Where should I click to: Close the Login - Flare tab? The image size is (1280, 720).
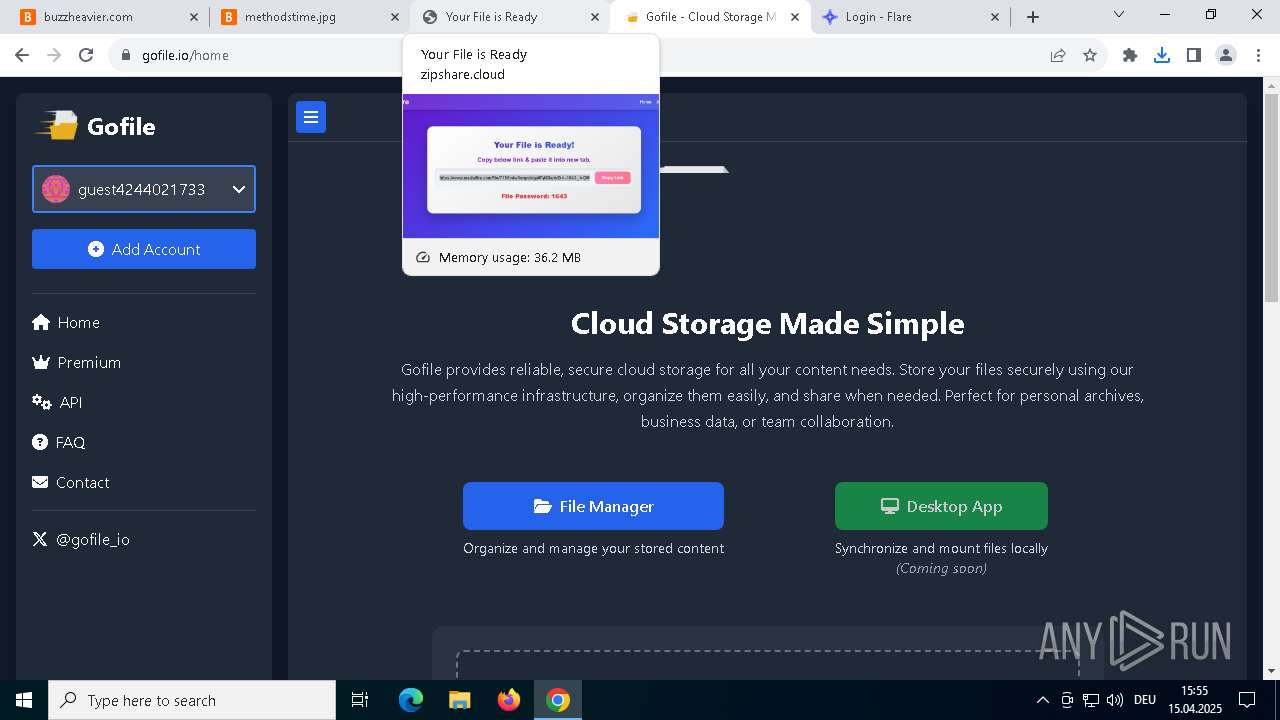coord(994,17)
